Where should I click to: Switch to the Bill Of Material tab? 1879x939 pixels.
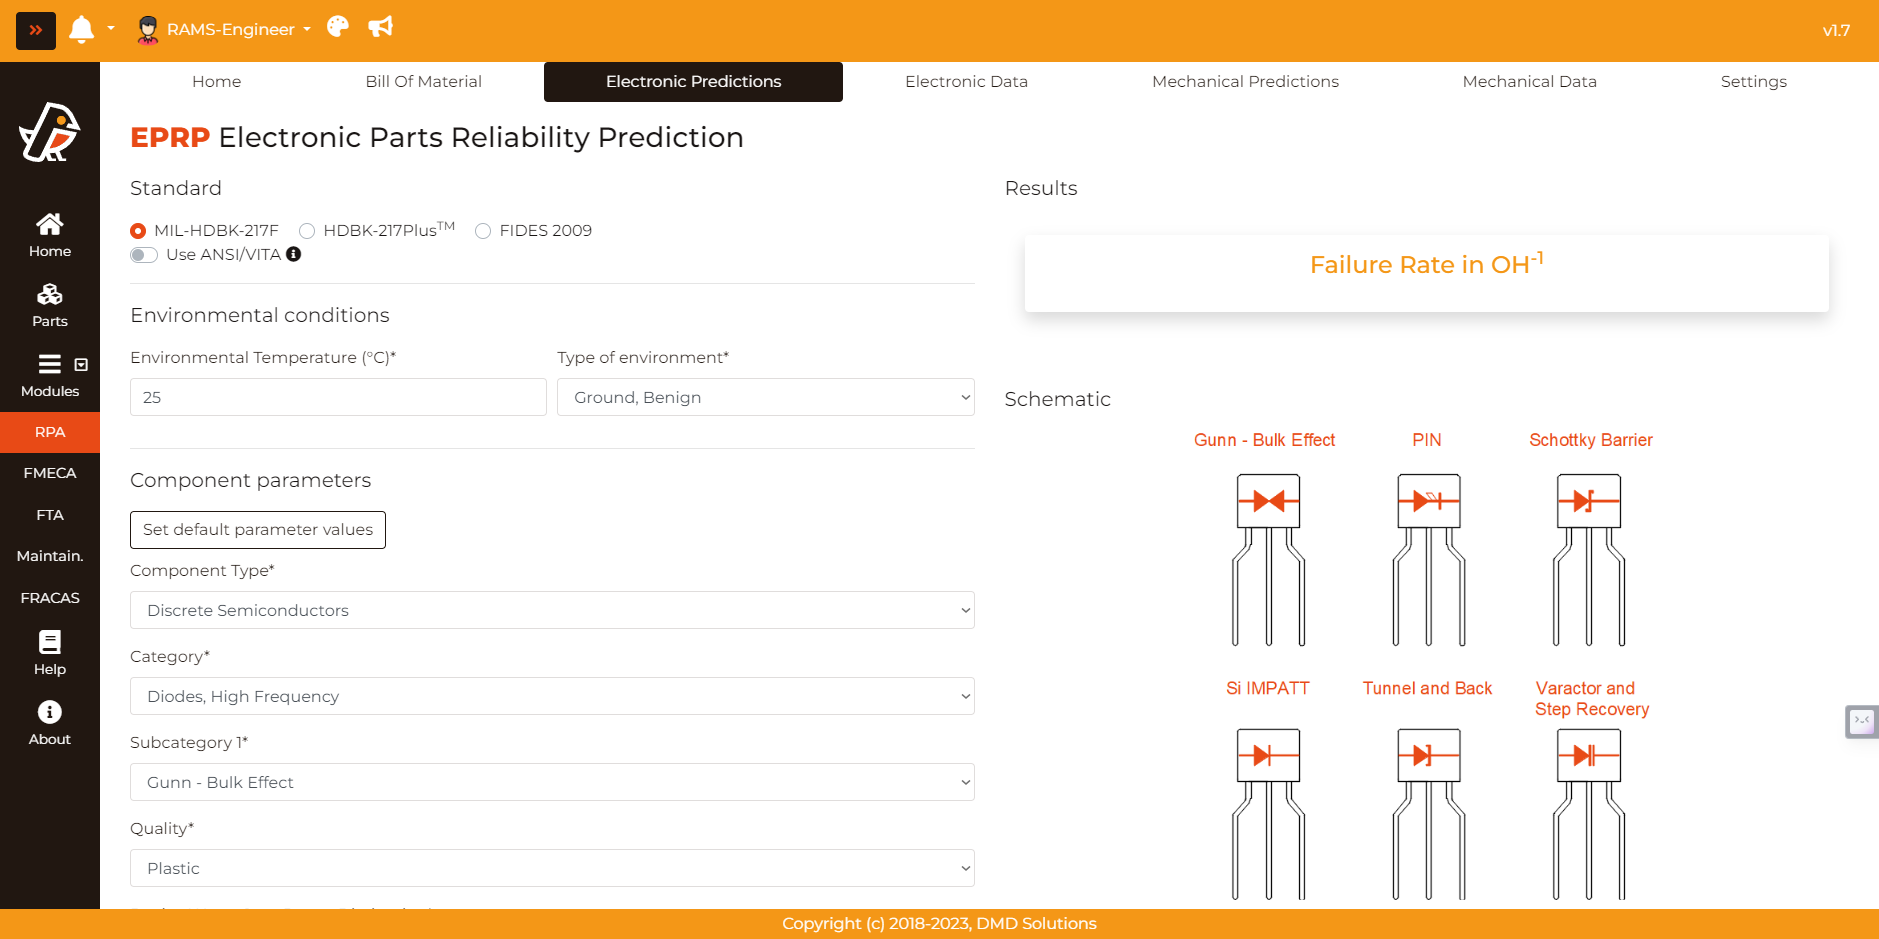[x=423, y=82]
